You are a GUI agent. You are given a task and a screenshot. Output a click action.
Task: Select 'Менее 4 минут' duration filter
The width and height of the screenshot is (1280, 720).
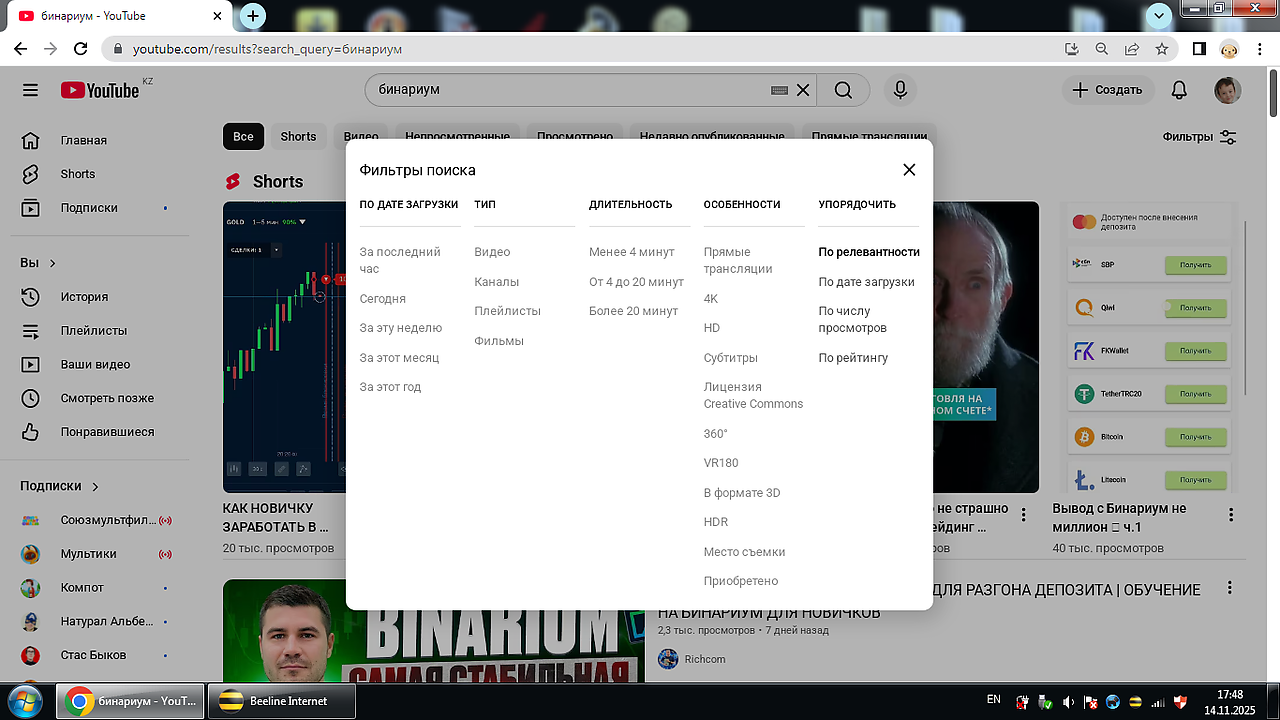[x=631, y=252]
